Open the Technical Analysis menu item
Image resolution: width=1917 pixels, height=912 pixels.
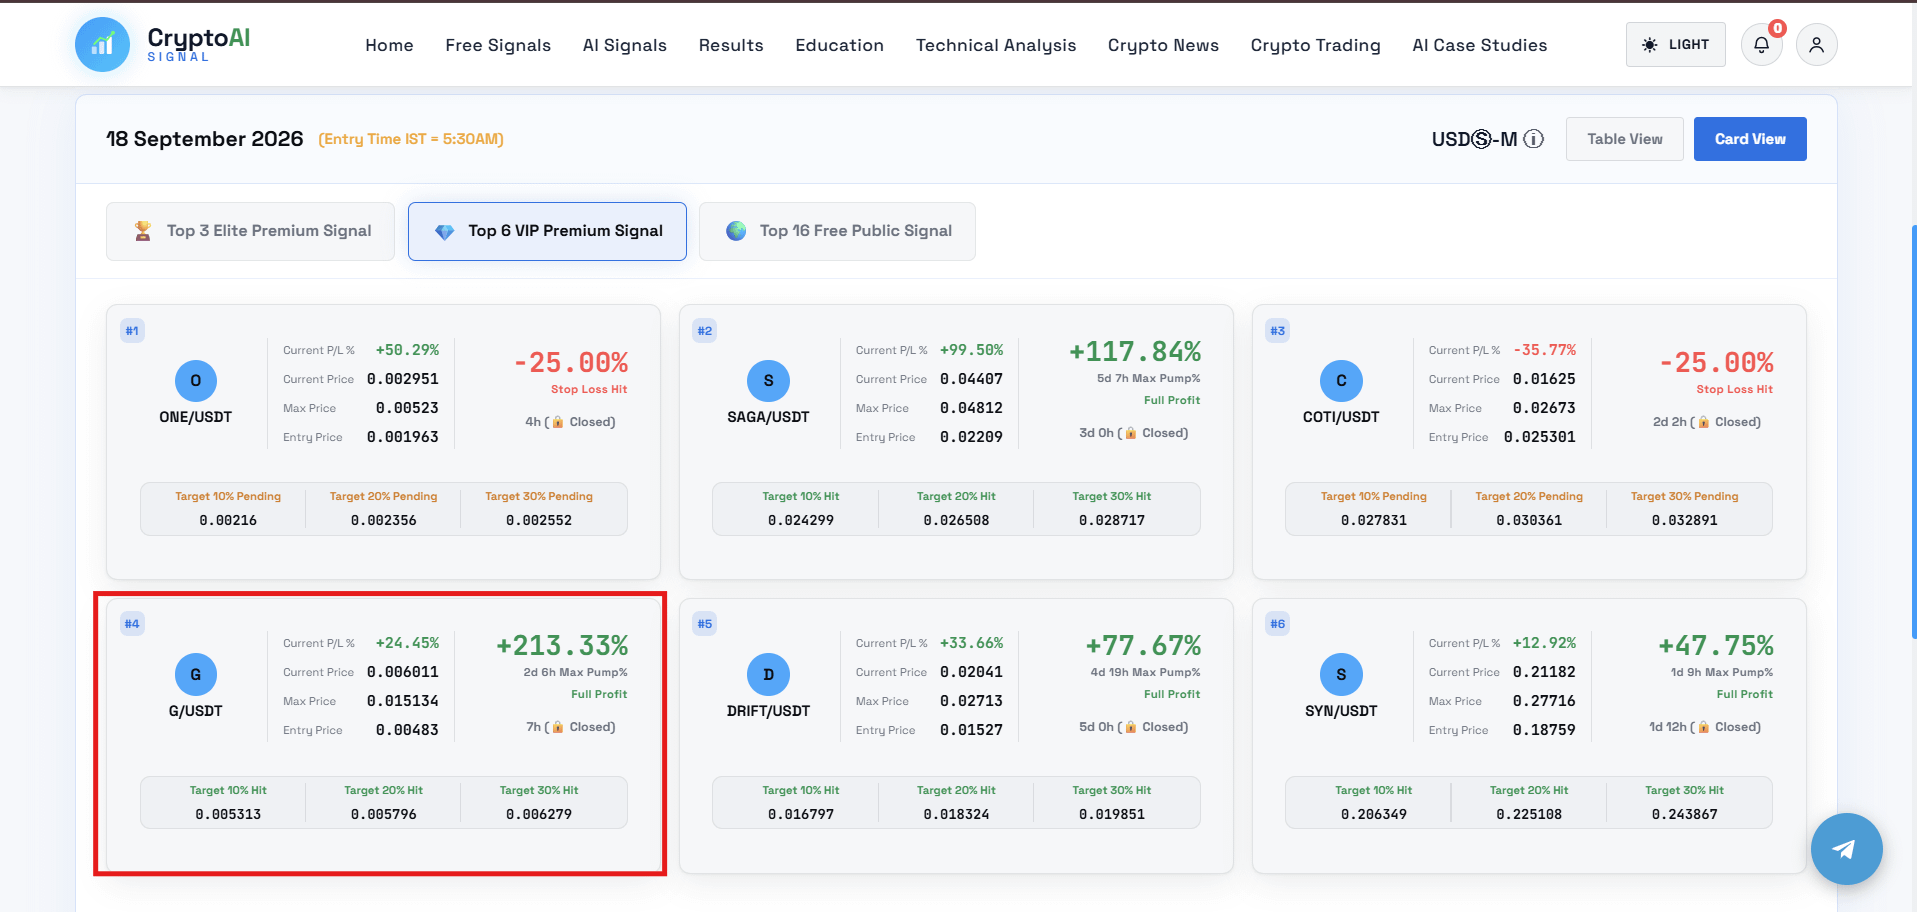pyautogui.click(x=996, y=45)
